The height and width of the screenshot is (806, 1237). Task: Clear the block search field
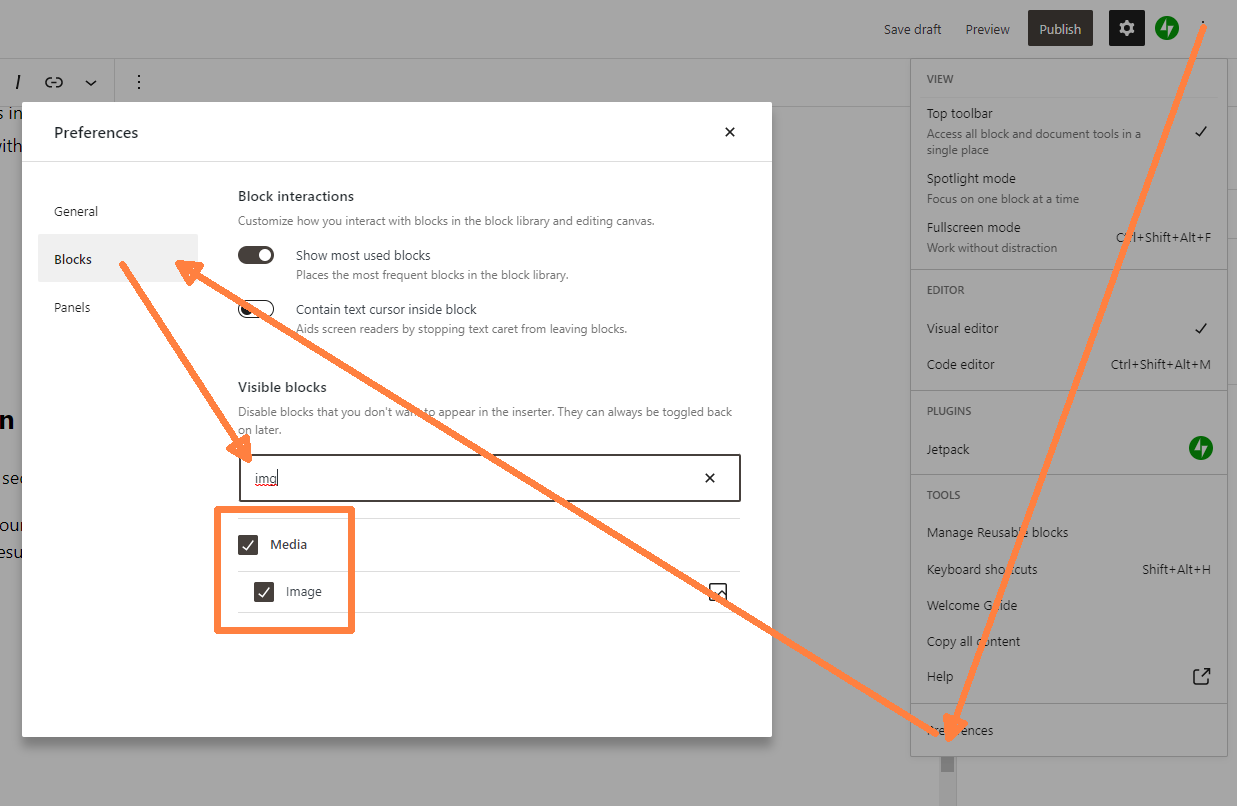pos(710,478)
